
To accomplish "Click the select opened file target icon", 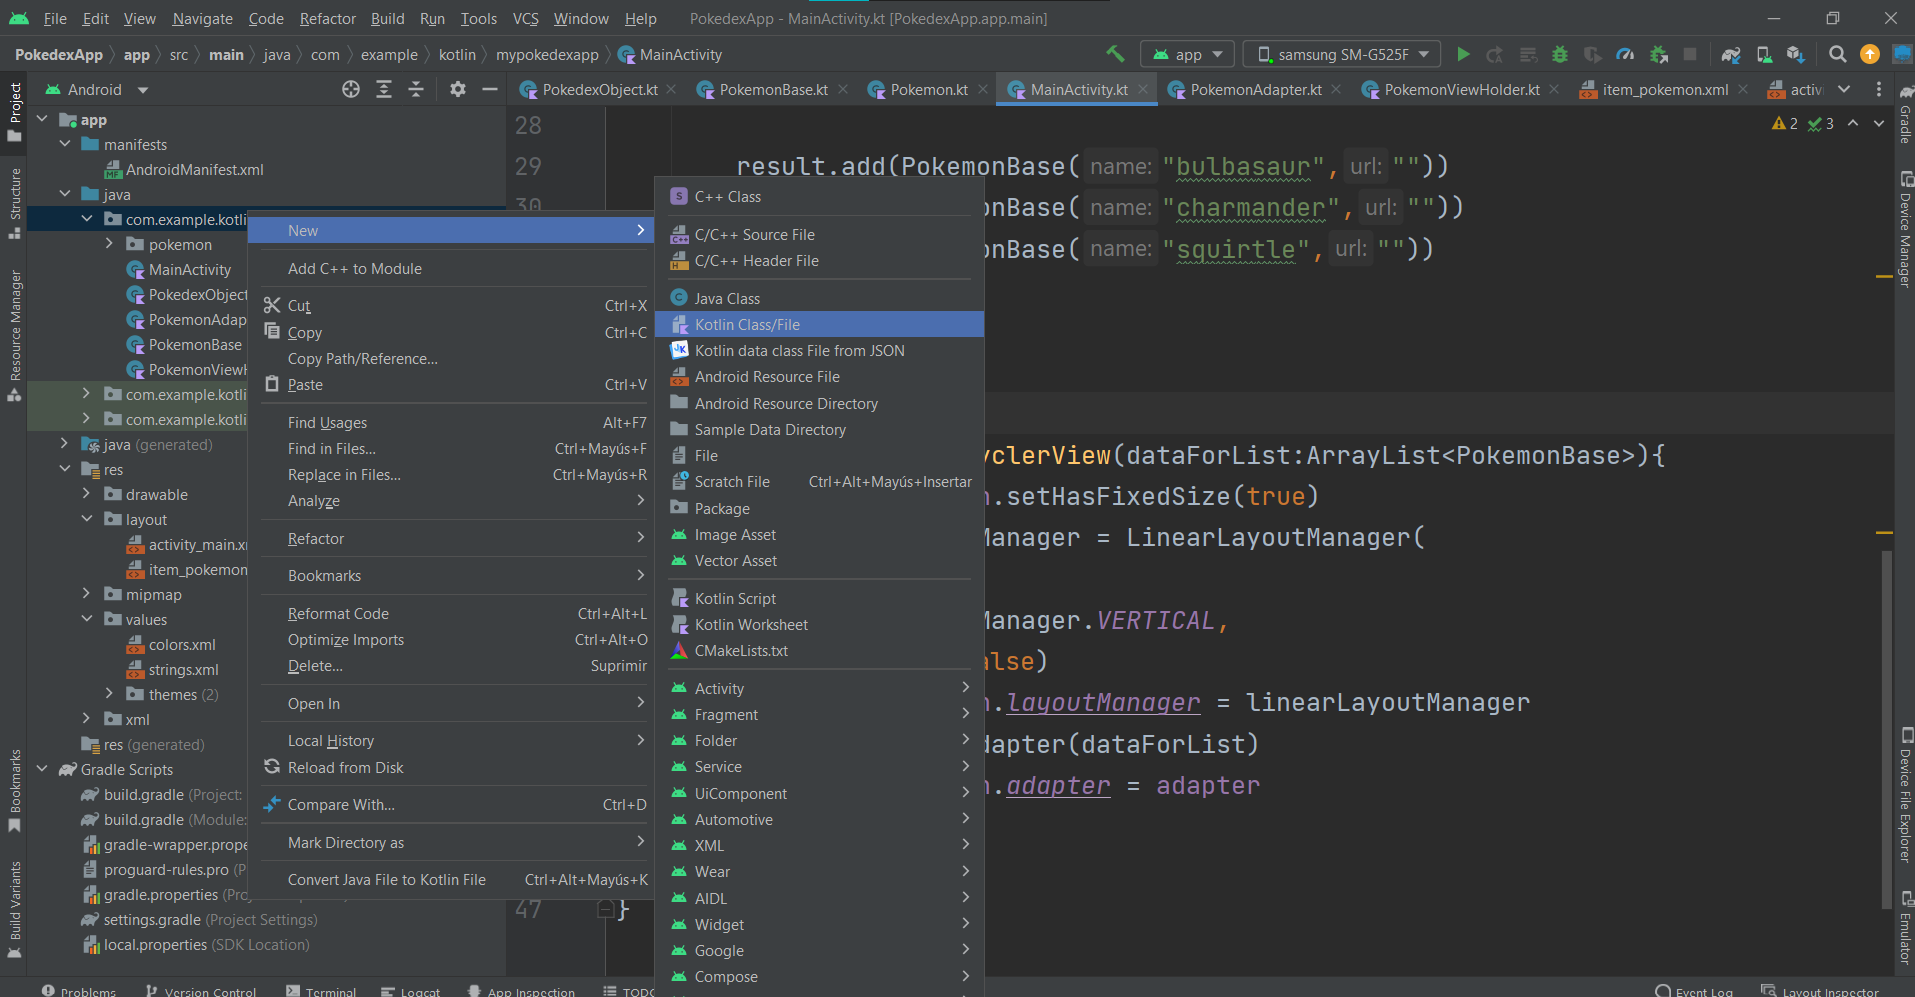I will click(x=351, y=90).
